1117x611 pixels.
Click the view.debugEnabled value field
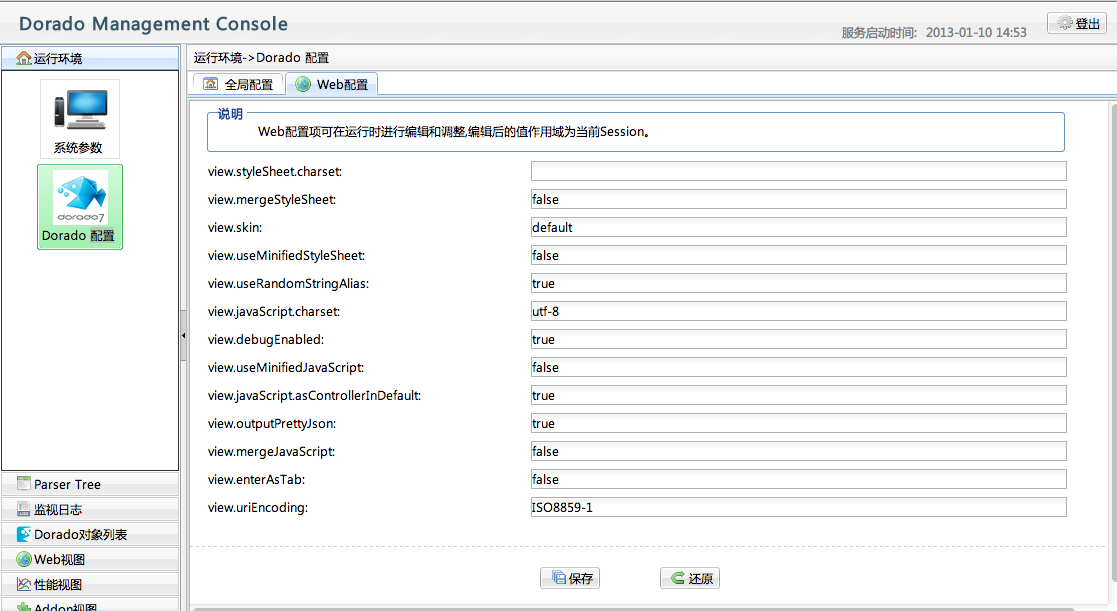click(798, 339)
